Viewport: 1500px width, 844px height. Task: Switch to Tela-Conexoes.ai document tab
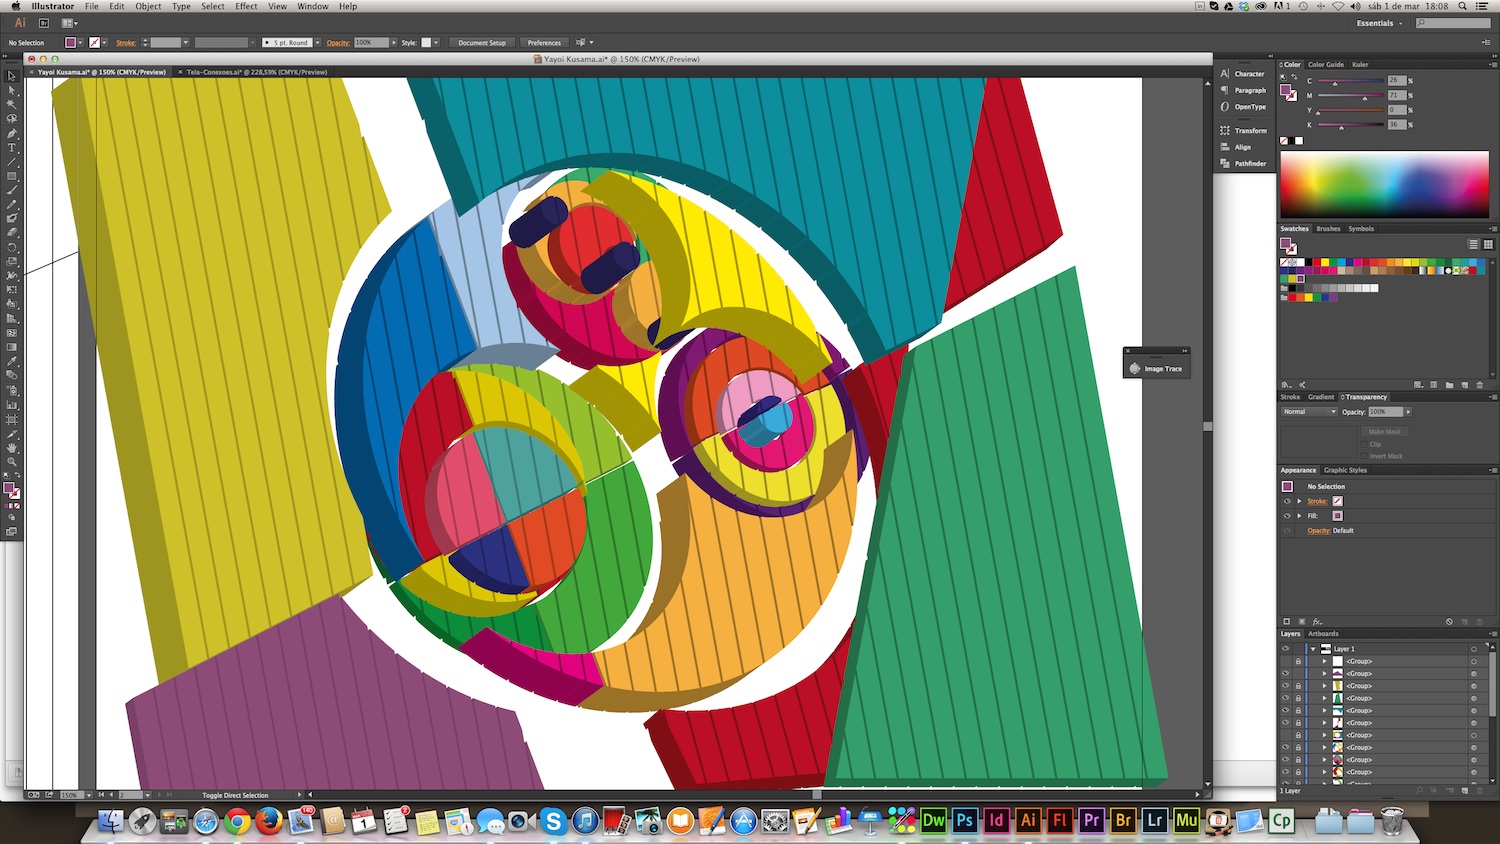click(256, 72)
